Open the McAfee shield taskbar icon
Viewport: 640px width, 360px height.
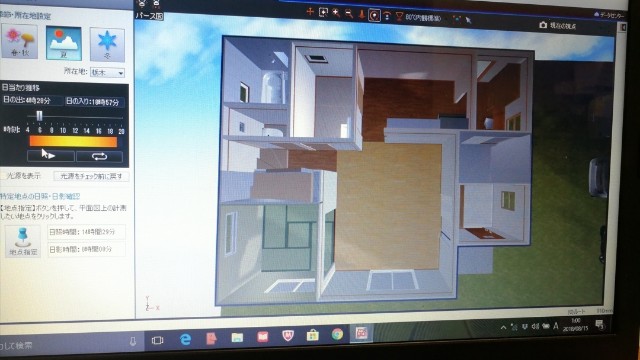point(288,336)
